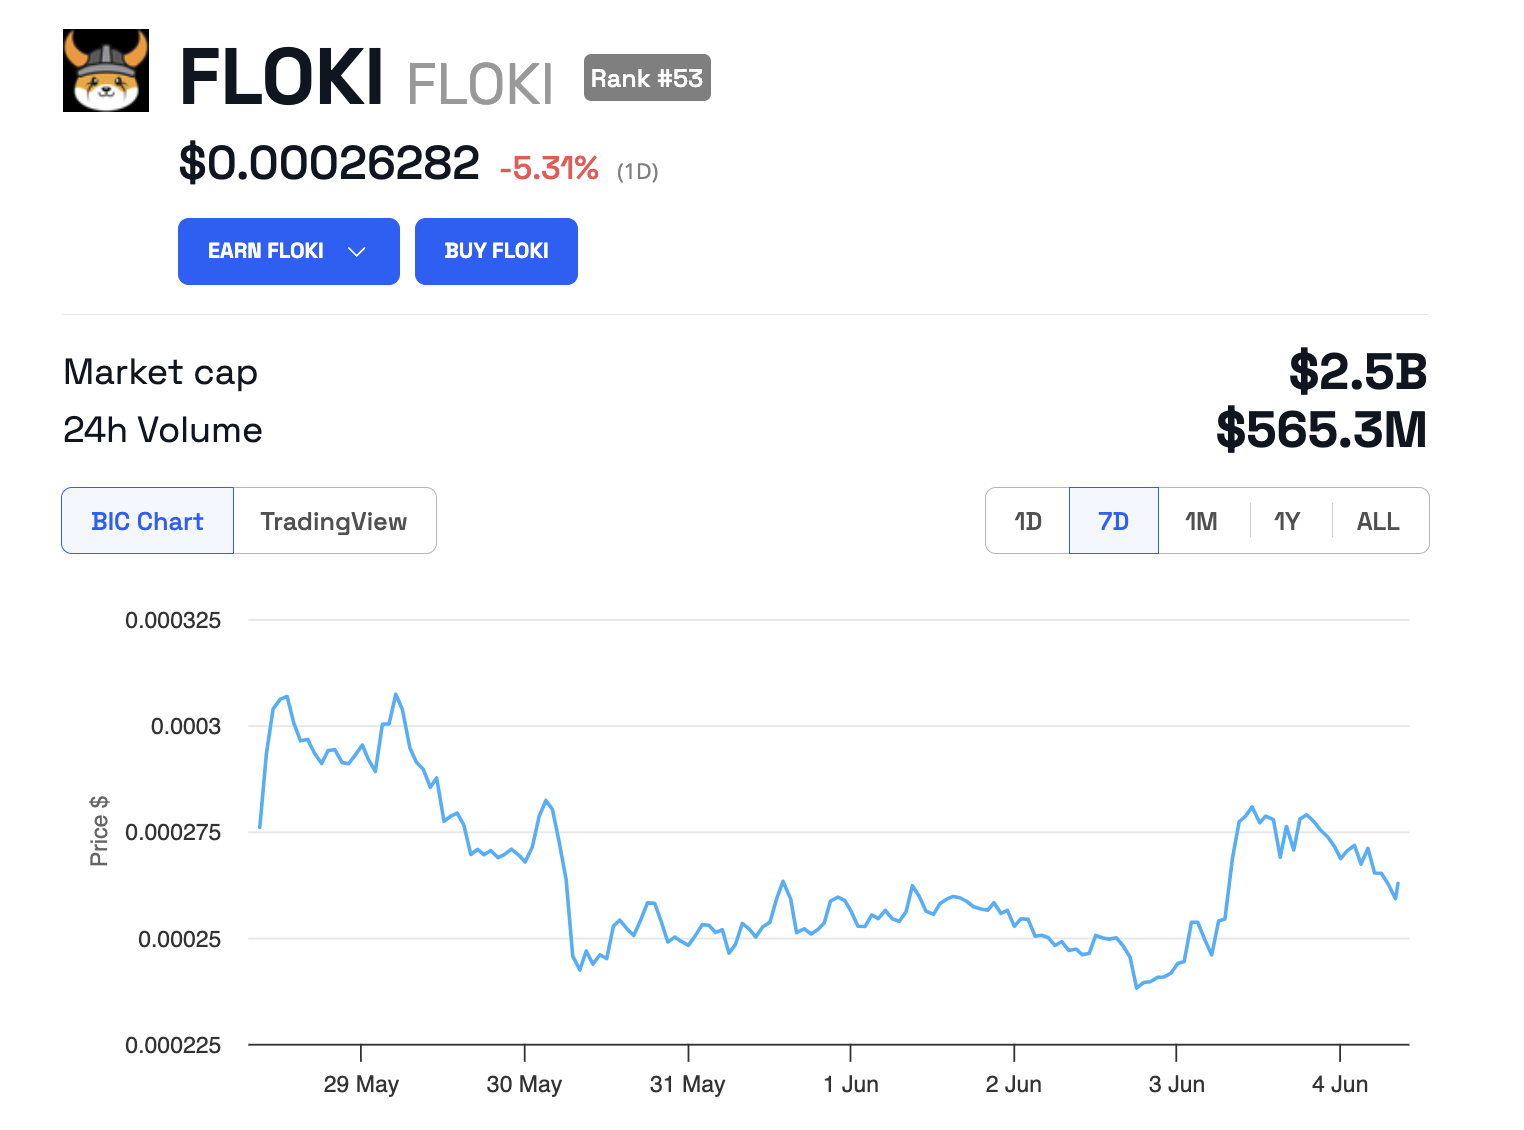Screen dimensions: 1524x1130
Task: Show ALL price history range
Action: pyautogui.click(x=1377, y=521)
